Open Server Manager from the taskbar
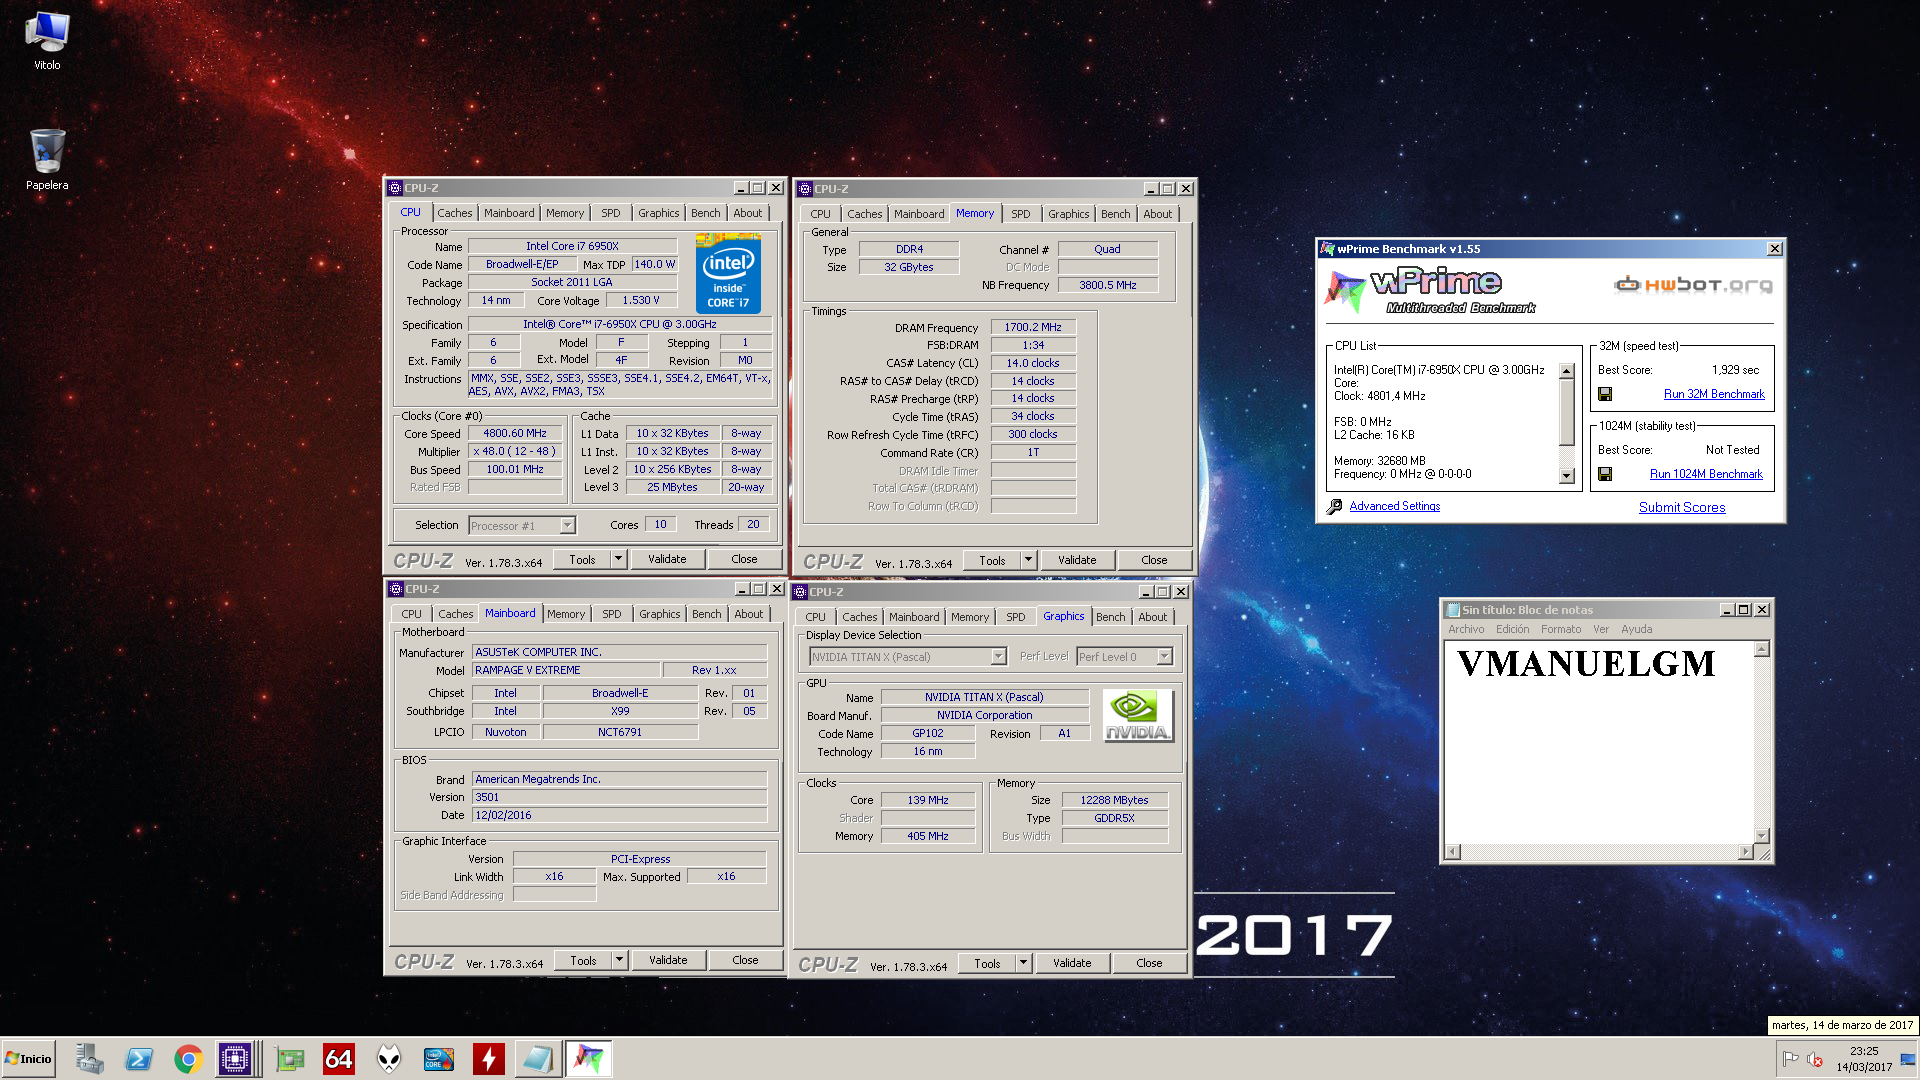This screenshot has height=1080, width=1920. point(89,1059)
